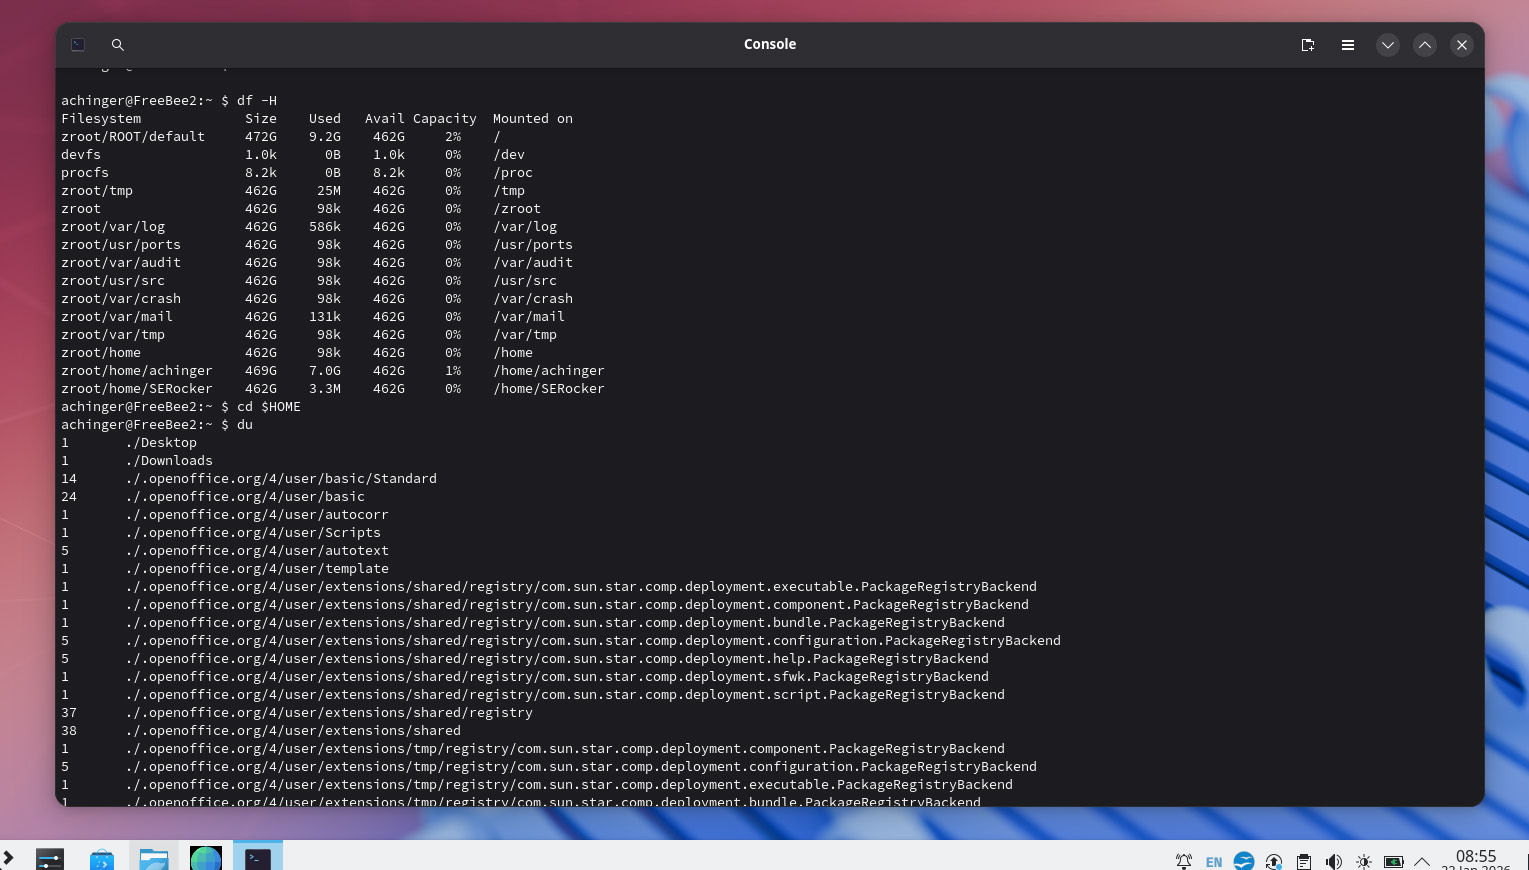Click the Console terminal icon in header
Screen dimensions: 1529x870
point(78,45)
